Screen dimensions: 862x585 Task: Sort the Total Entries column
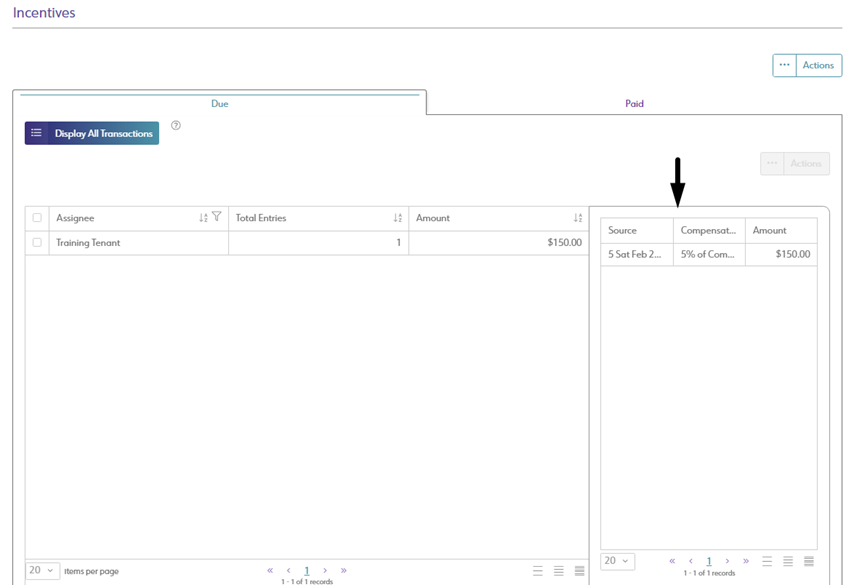(x=397, y=217)
